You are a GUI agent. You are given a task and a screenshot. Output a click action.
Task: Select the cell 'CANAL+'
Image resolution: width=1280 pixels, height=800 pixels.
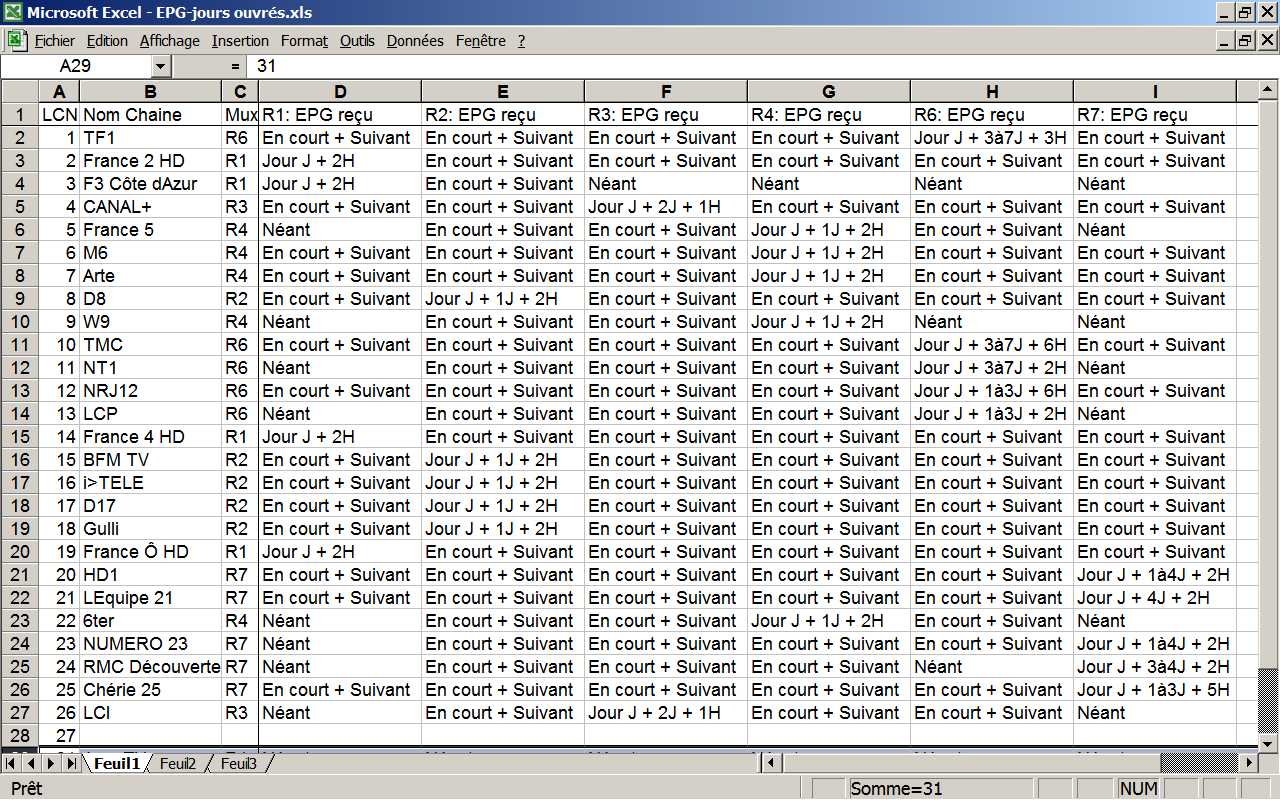[x=151, y=207]
